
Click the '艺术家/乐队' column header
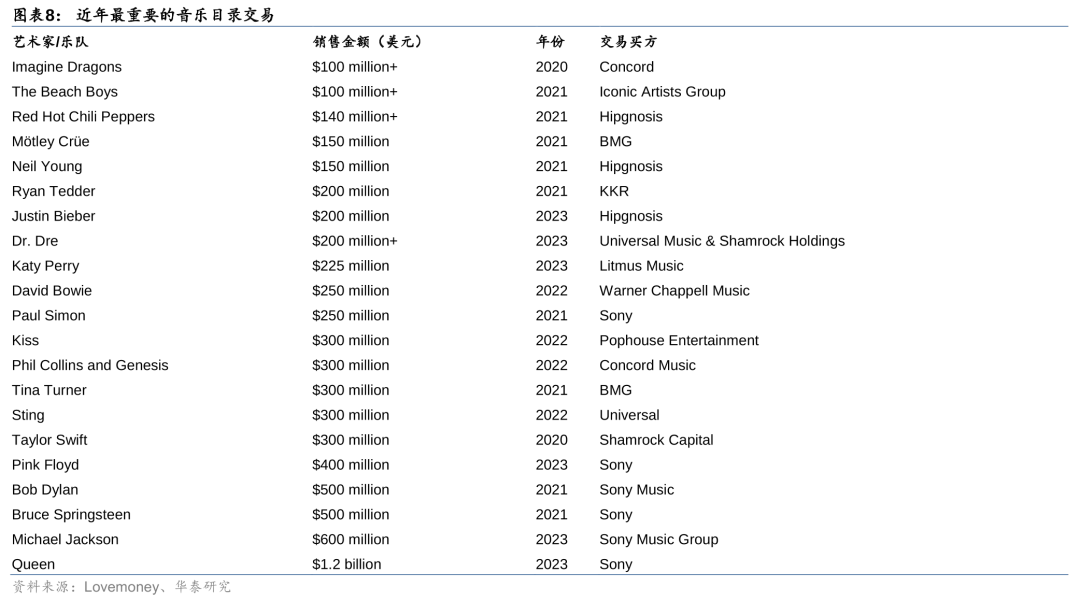[x=50, y=42]
